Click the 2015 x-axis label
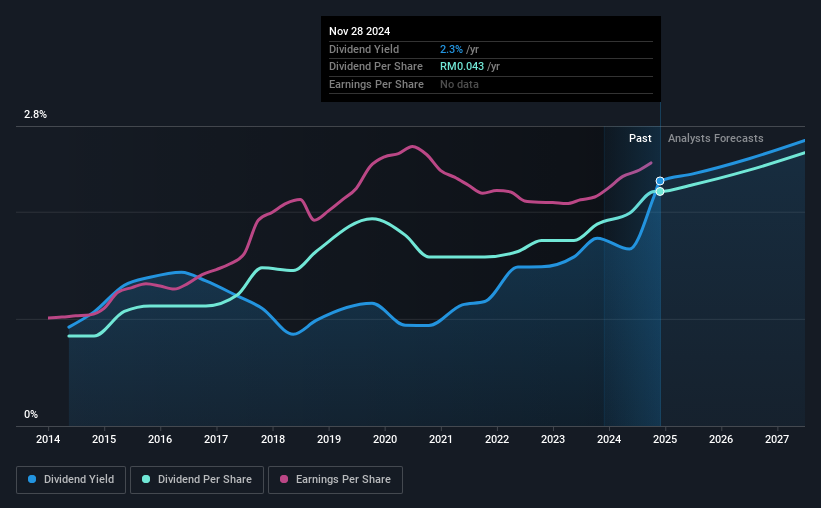Screen dimensions: 821x508 (104, 439)
